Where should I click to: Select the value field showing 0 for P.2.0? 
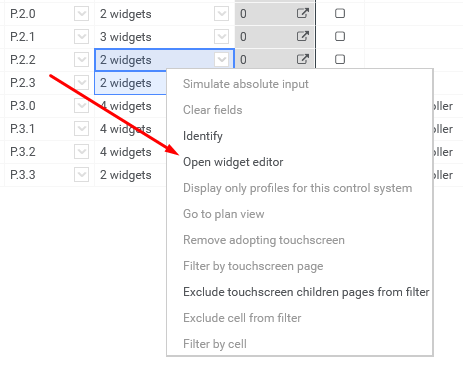pyautogui.click(x=265, y=14)
